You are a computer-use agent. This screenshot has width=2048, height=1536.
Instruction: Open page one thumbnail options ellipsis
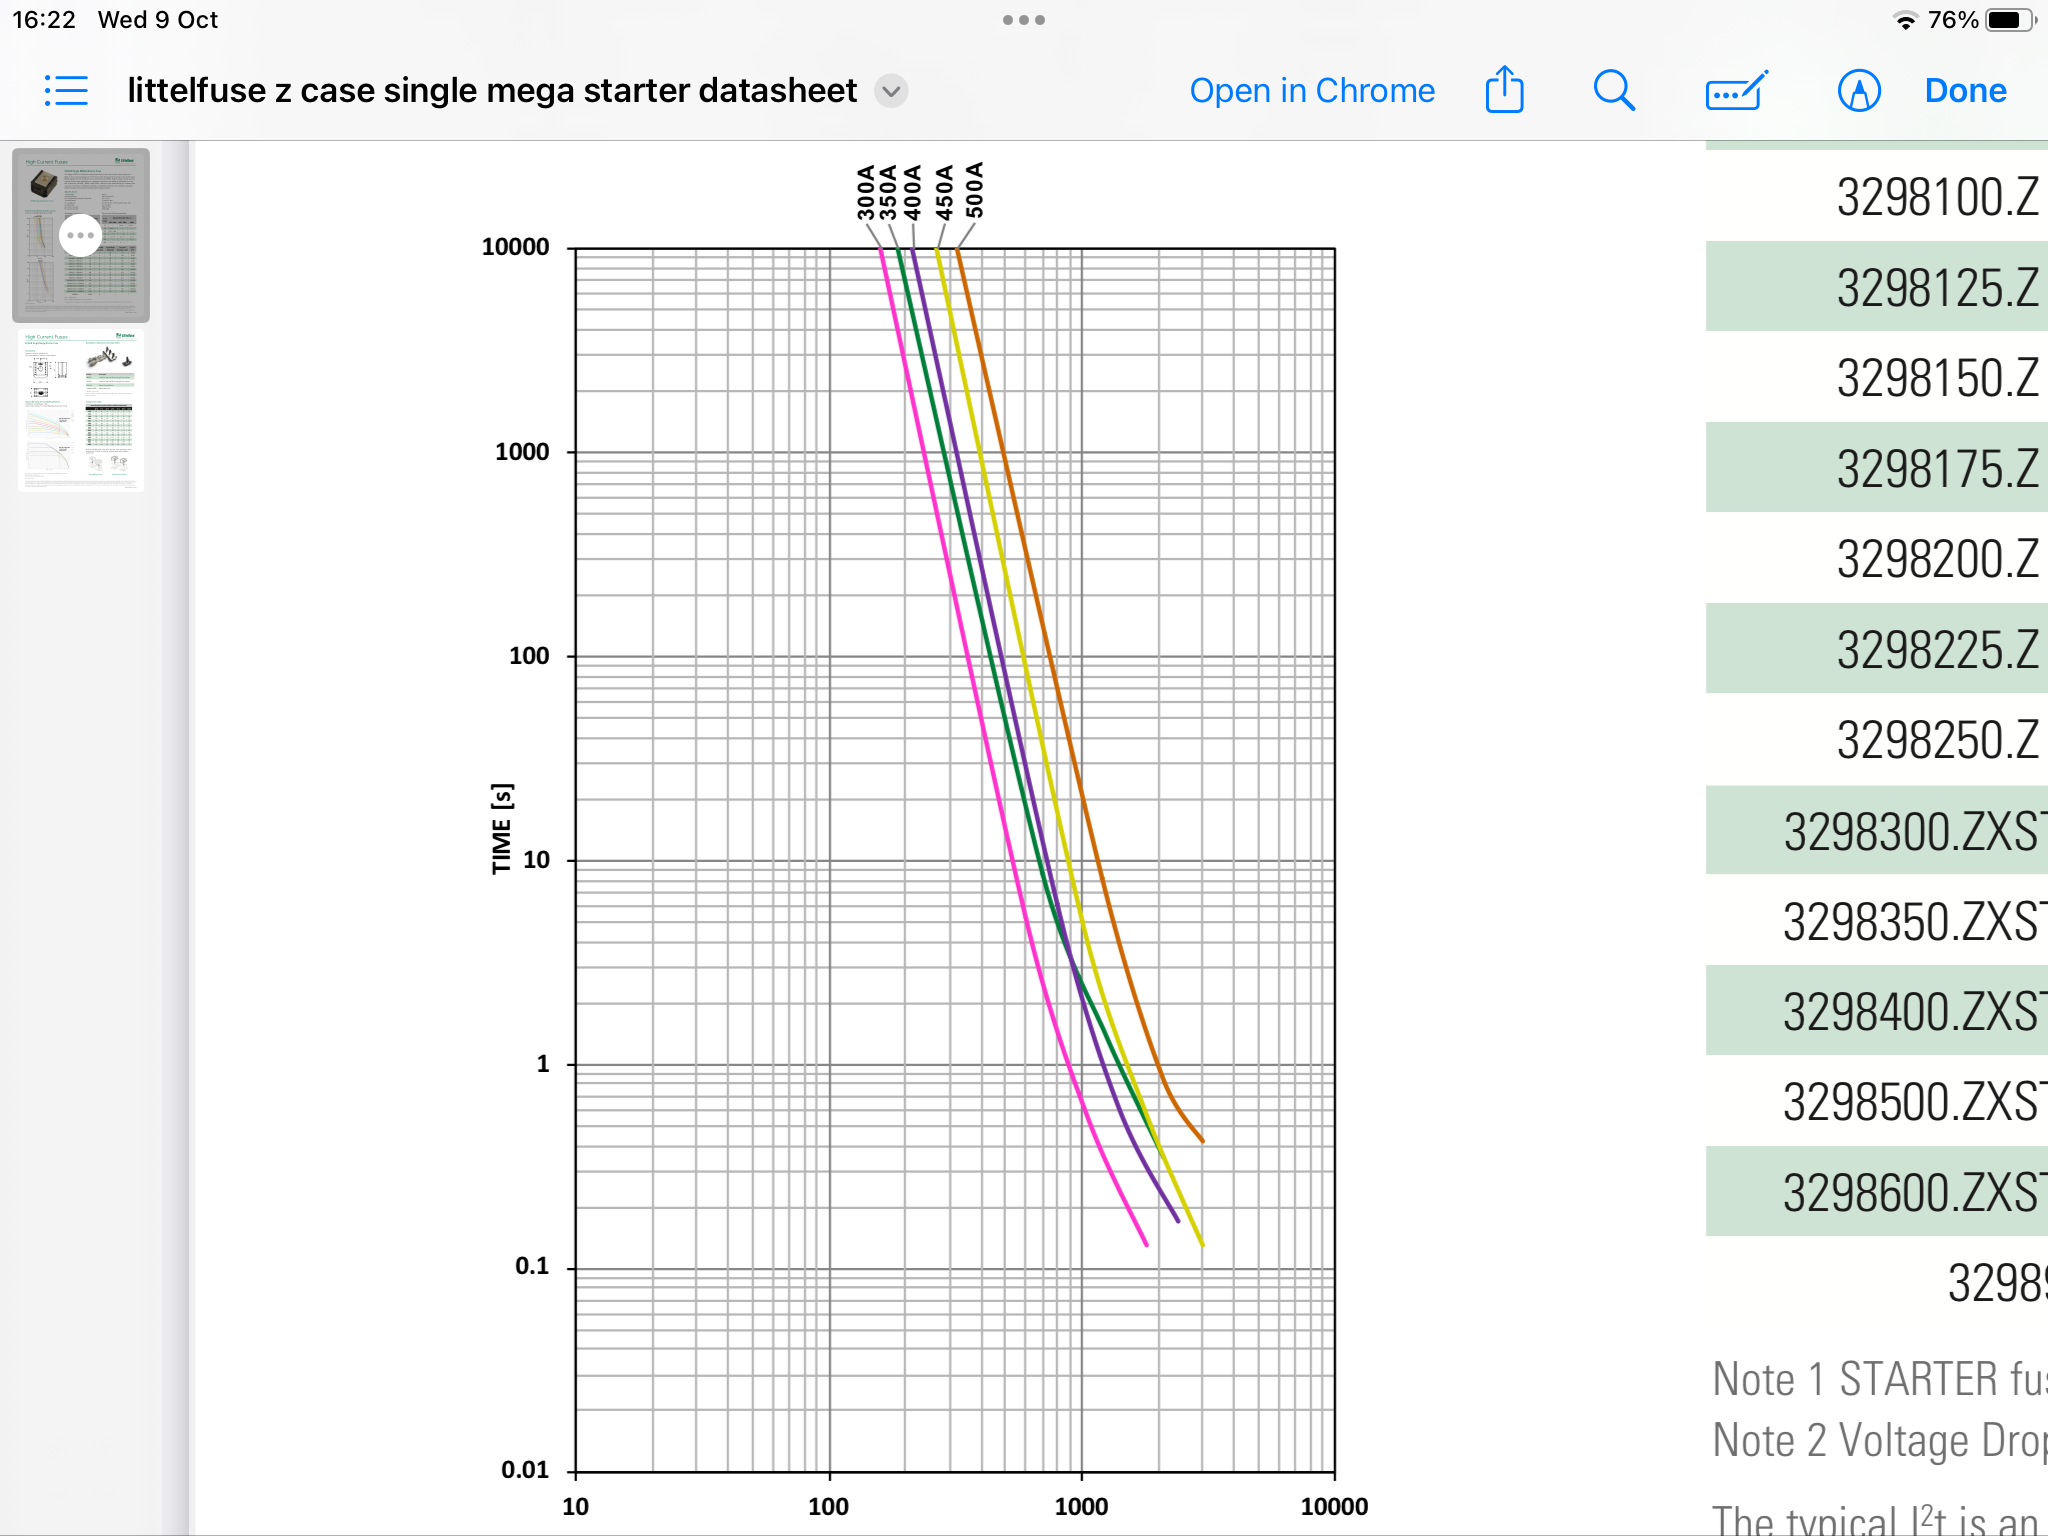(x=80, y=236)
